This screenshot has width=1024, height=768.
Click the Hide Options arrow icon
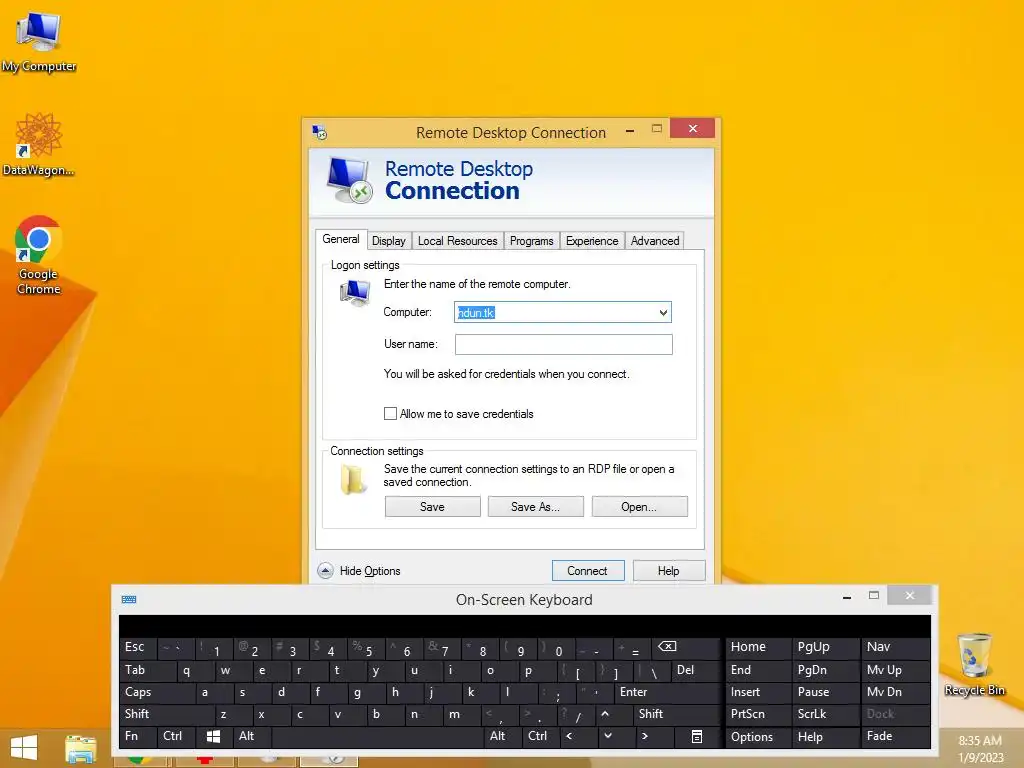pos(325,571)
